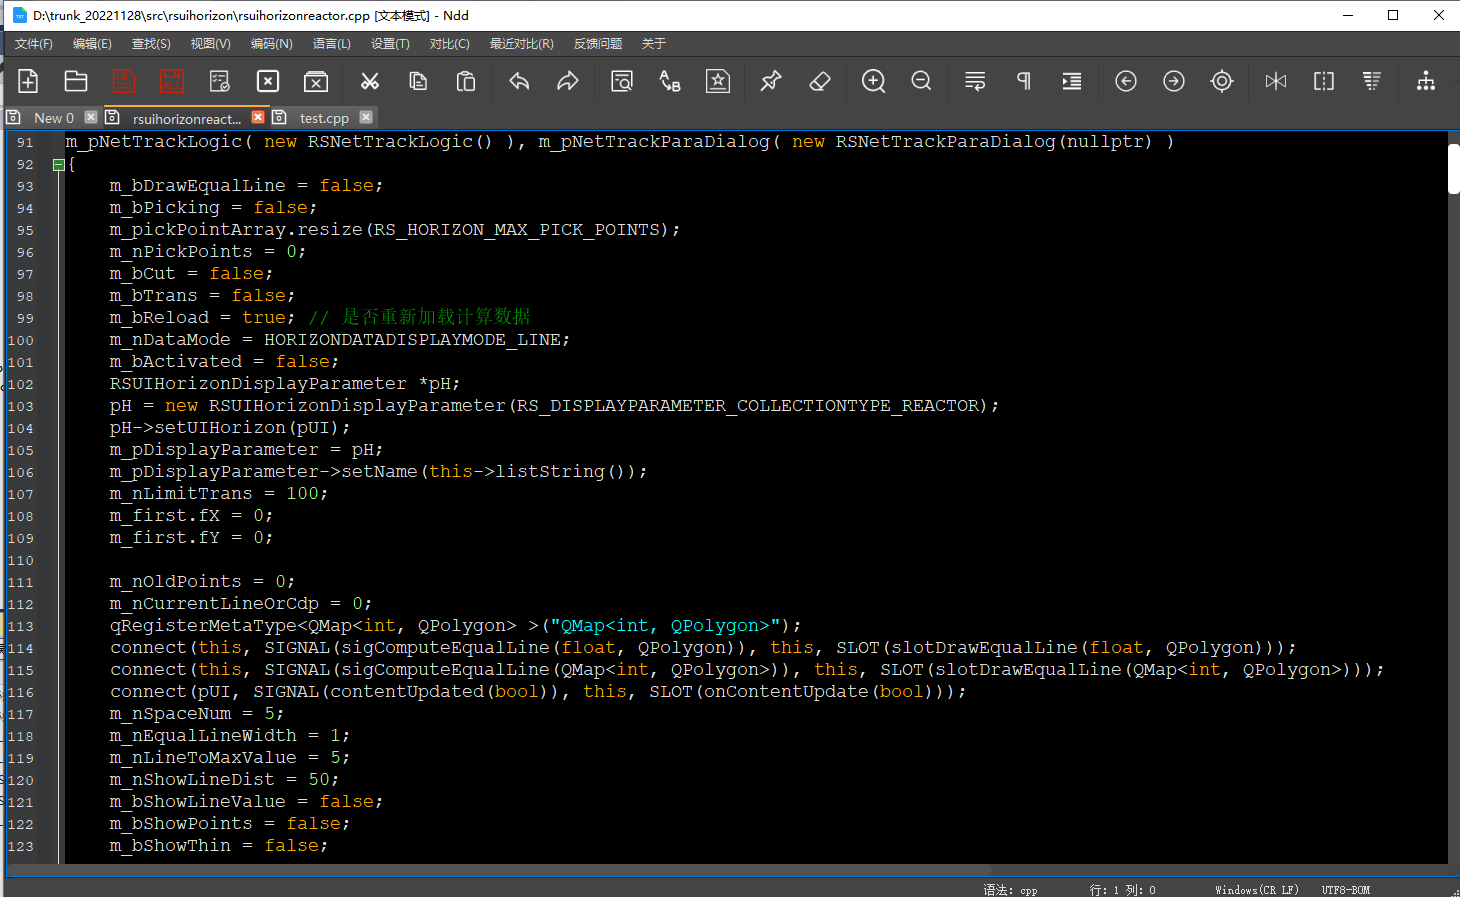This screenshot has width=1460, height=897.
Task: Click the vertical scrollbar thumb
Action: [x=1454, y=168]
